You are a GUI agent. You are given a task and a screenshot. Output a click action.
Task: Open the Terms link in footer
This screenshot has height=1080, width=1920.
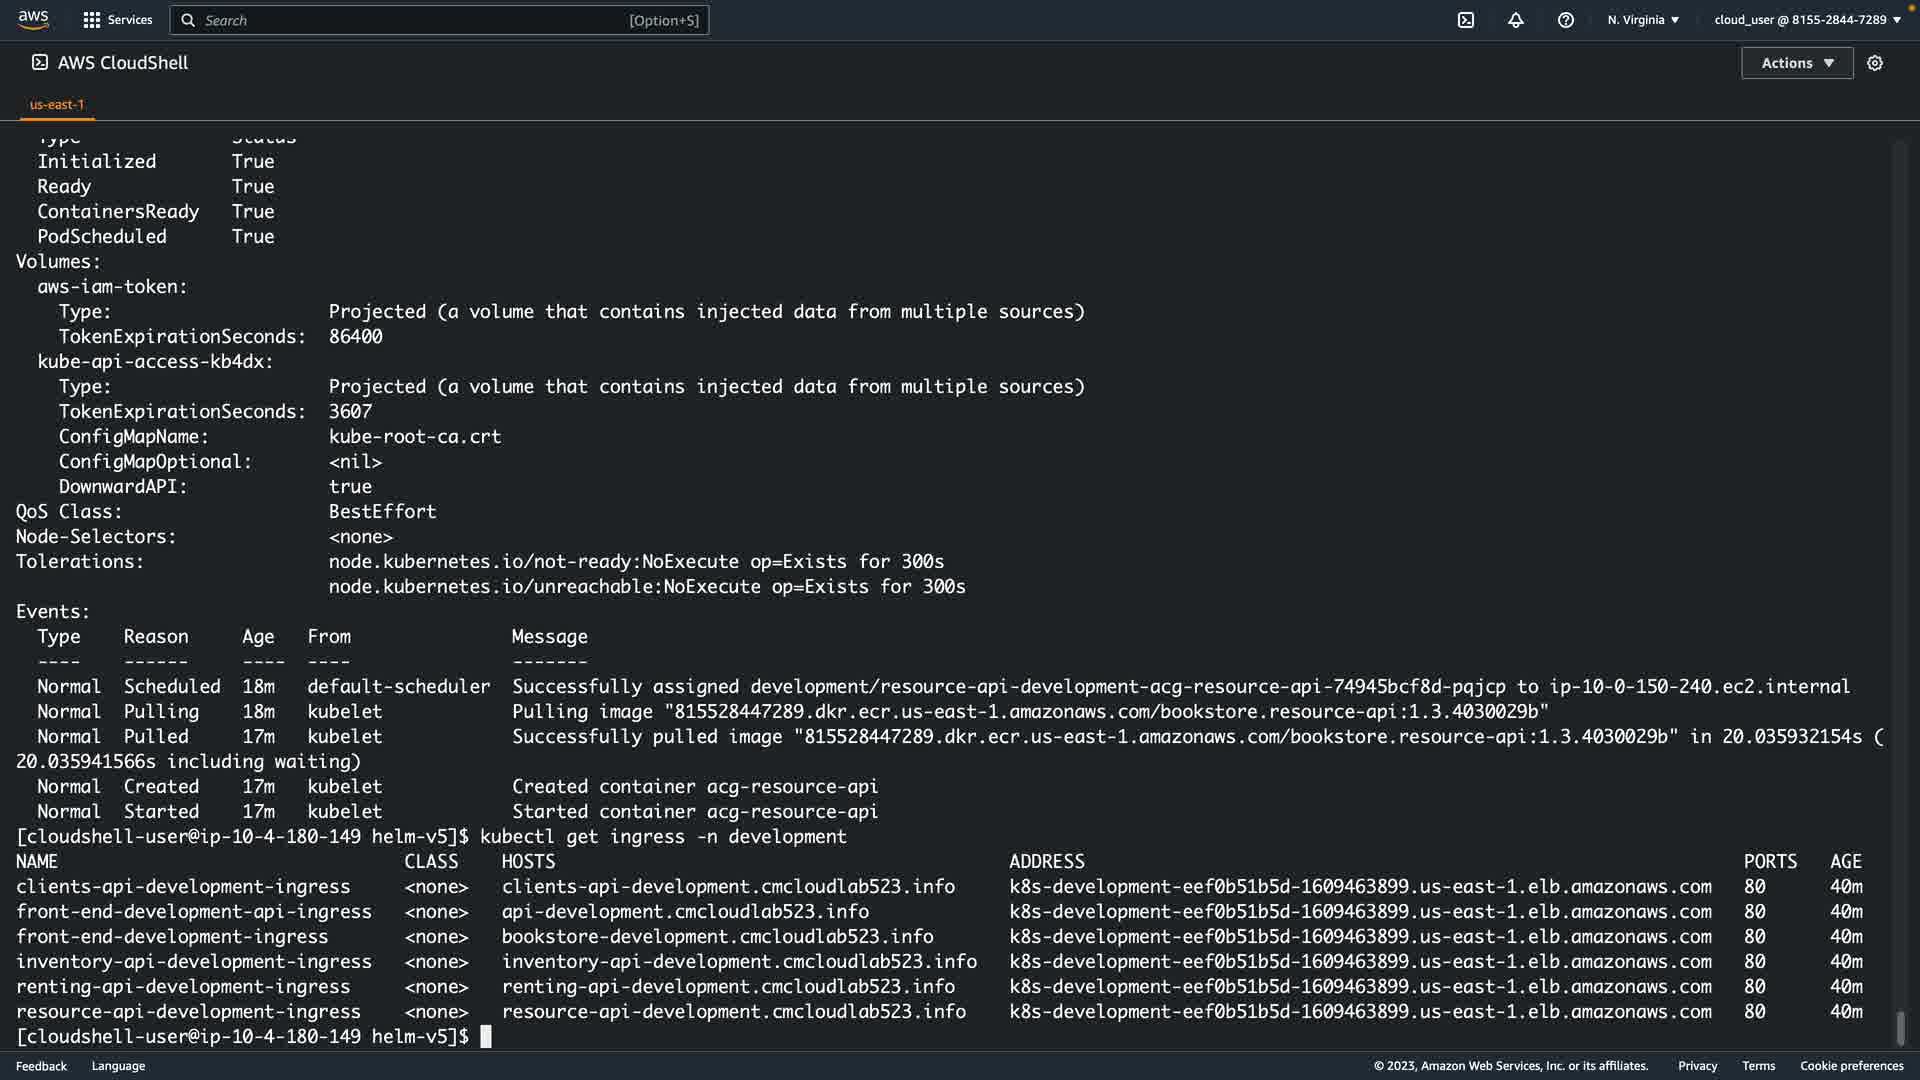click(1758, 1066)
